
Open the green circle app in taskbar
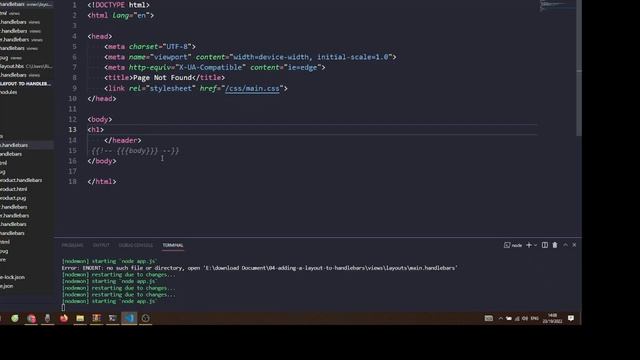click(15, 318)
